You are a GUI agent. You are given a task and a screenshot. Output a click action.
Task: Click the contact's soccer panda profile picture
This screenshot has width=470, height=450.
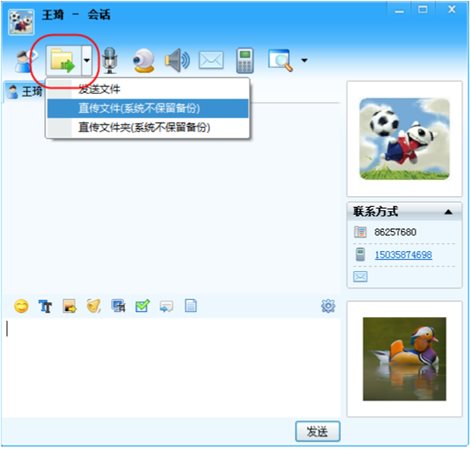coord(405,139)
